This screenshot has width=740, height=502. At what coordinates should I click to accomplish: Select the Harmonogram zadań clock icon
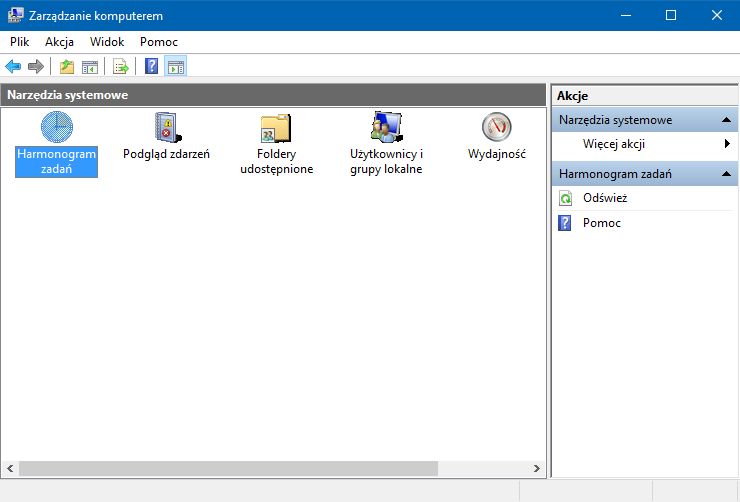[57, 127]
